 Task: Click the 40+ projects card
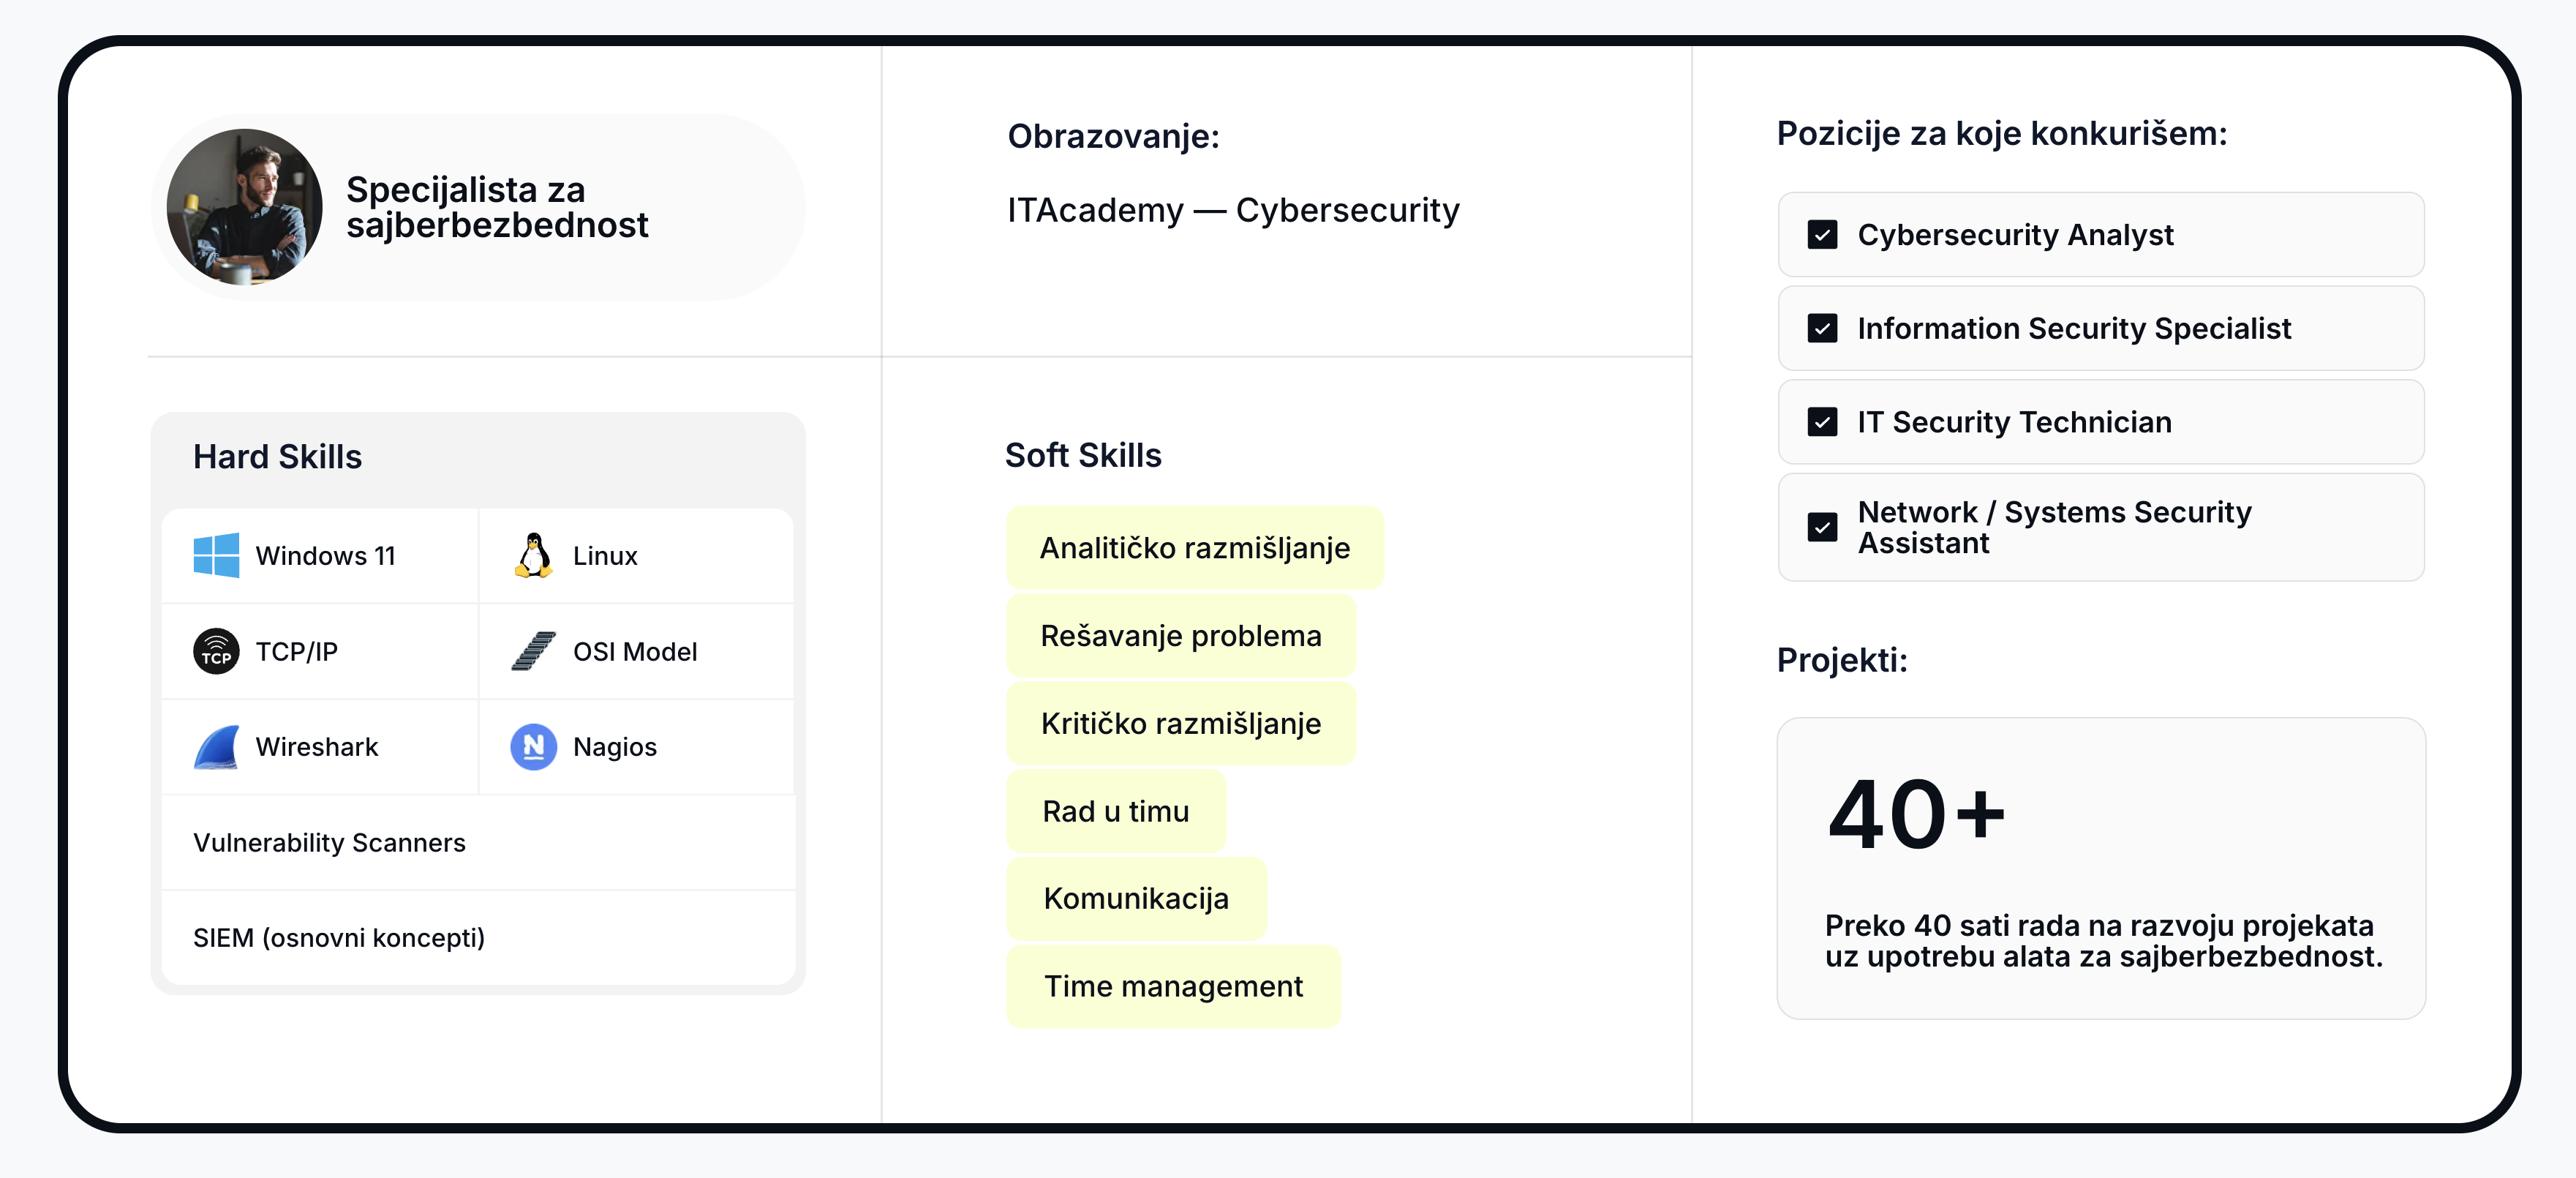(2101, 869)
